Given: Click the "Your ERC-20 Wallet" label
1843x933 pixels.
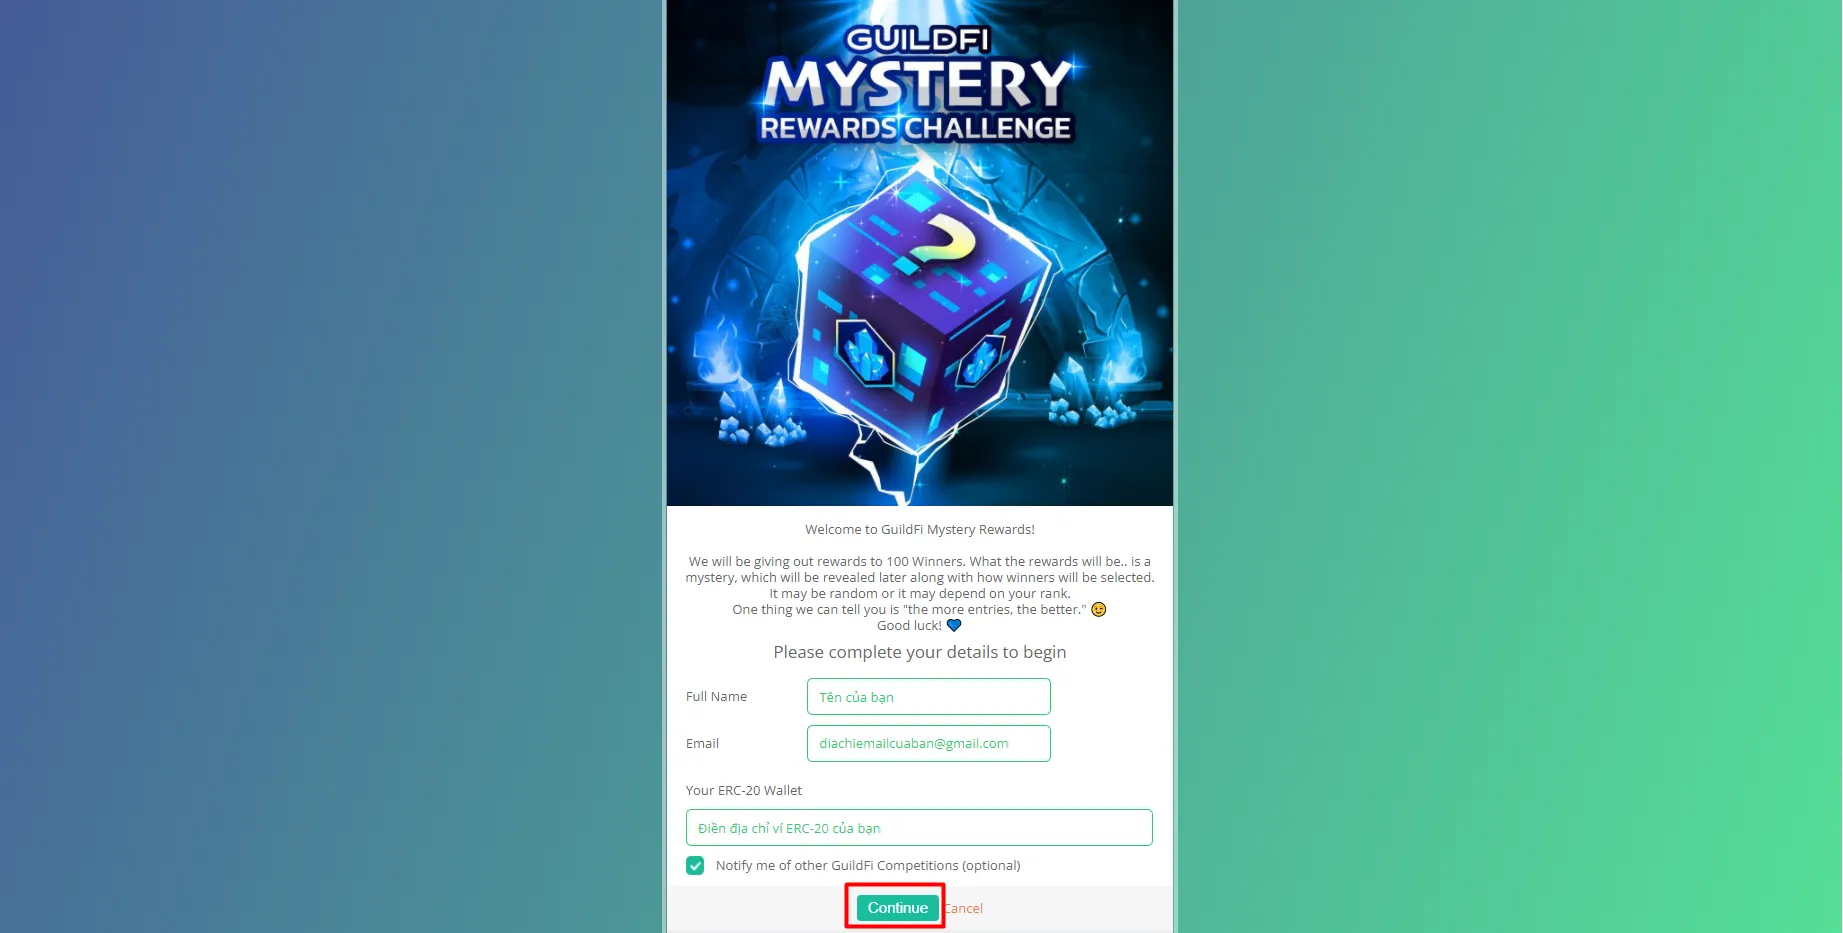Looking at the screenshot, I should click(x=744, y=790).
